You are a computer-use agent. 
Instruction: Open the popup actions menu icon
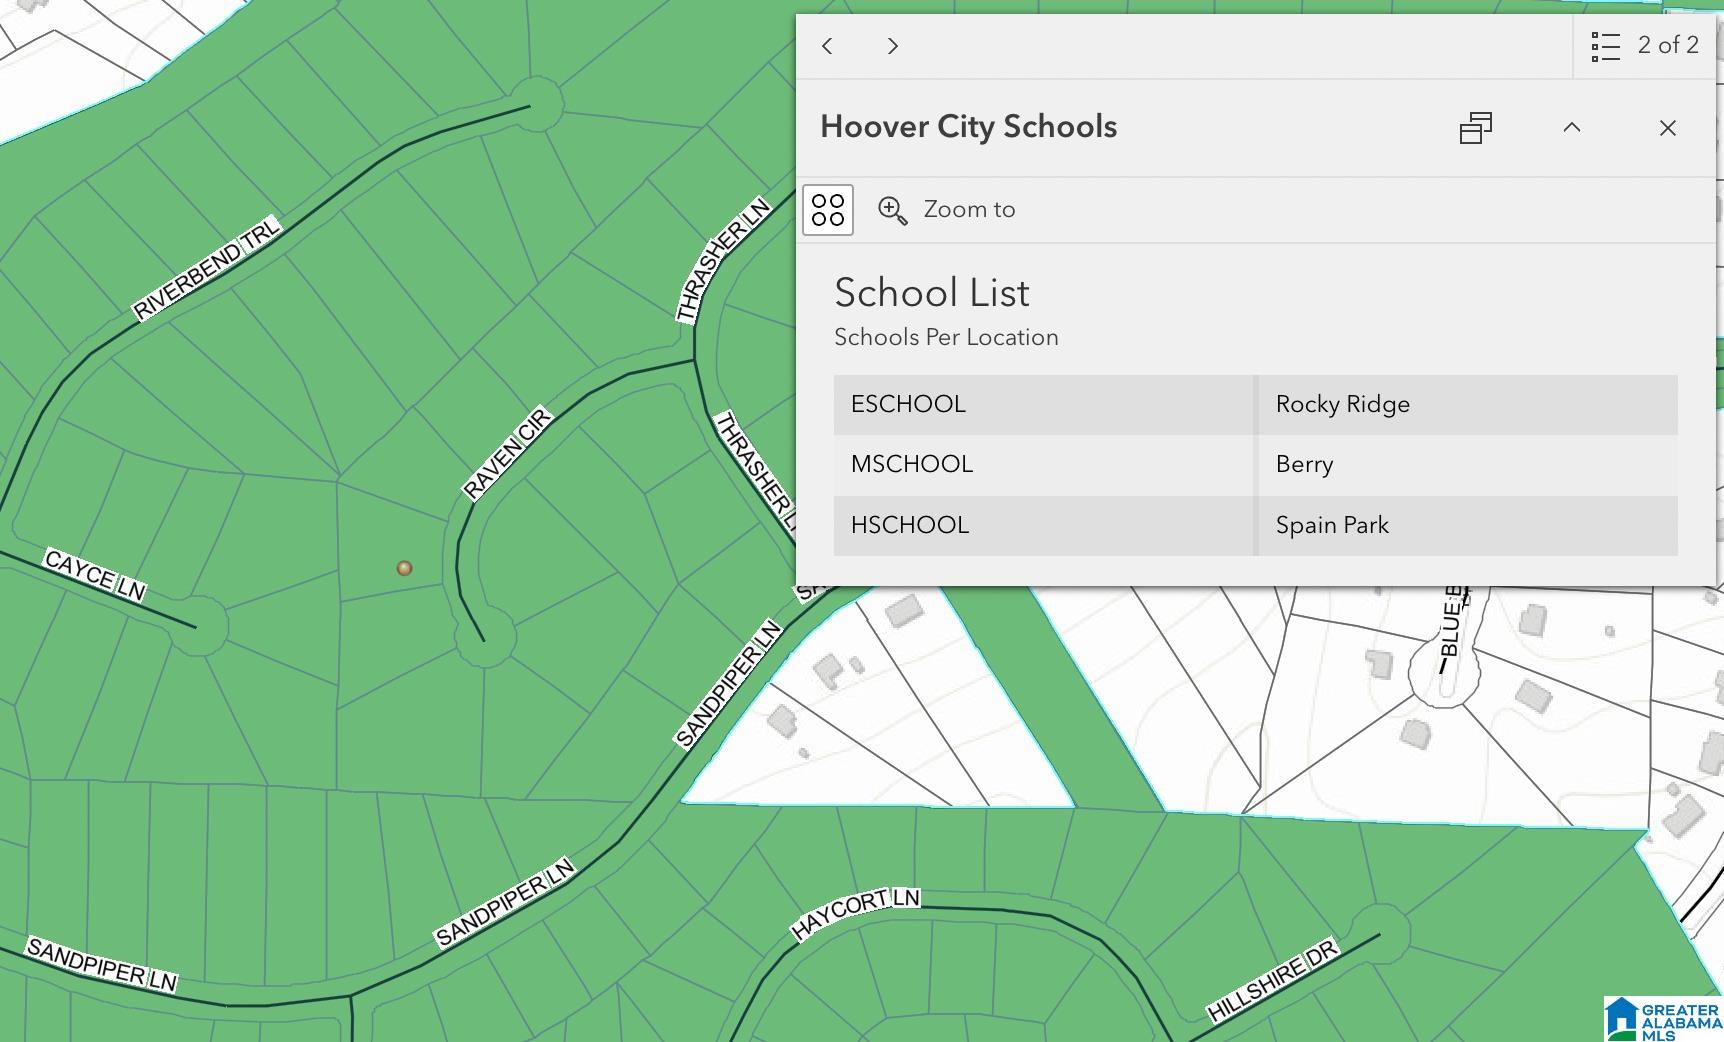point(828,210)
